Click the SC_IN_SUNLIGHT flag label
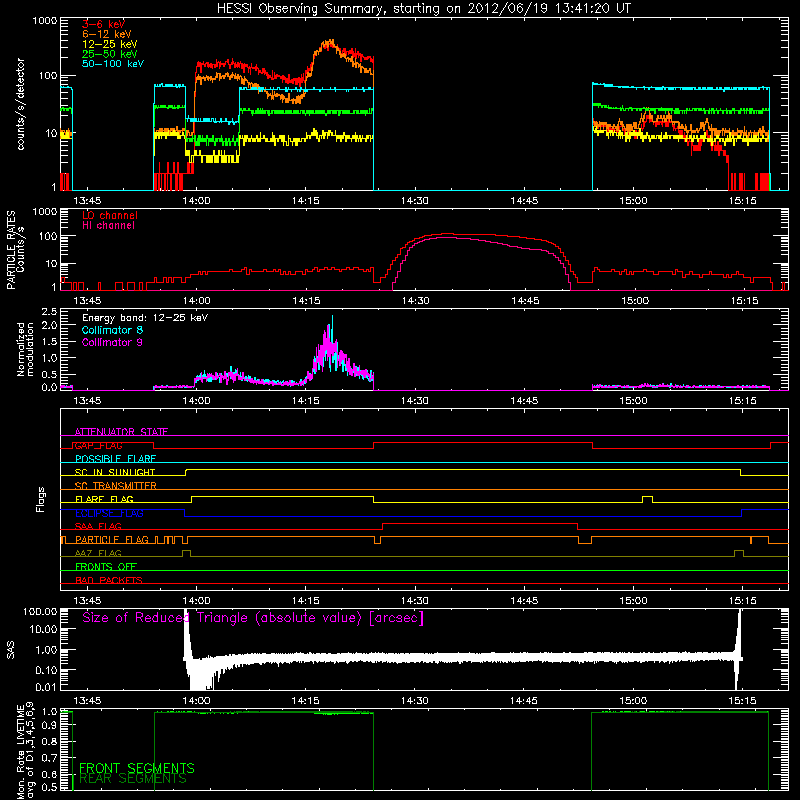This screenshot has height=800, width=800. pos(115,472)
